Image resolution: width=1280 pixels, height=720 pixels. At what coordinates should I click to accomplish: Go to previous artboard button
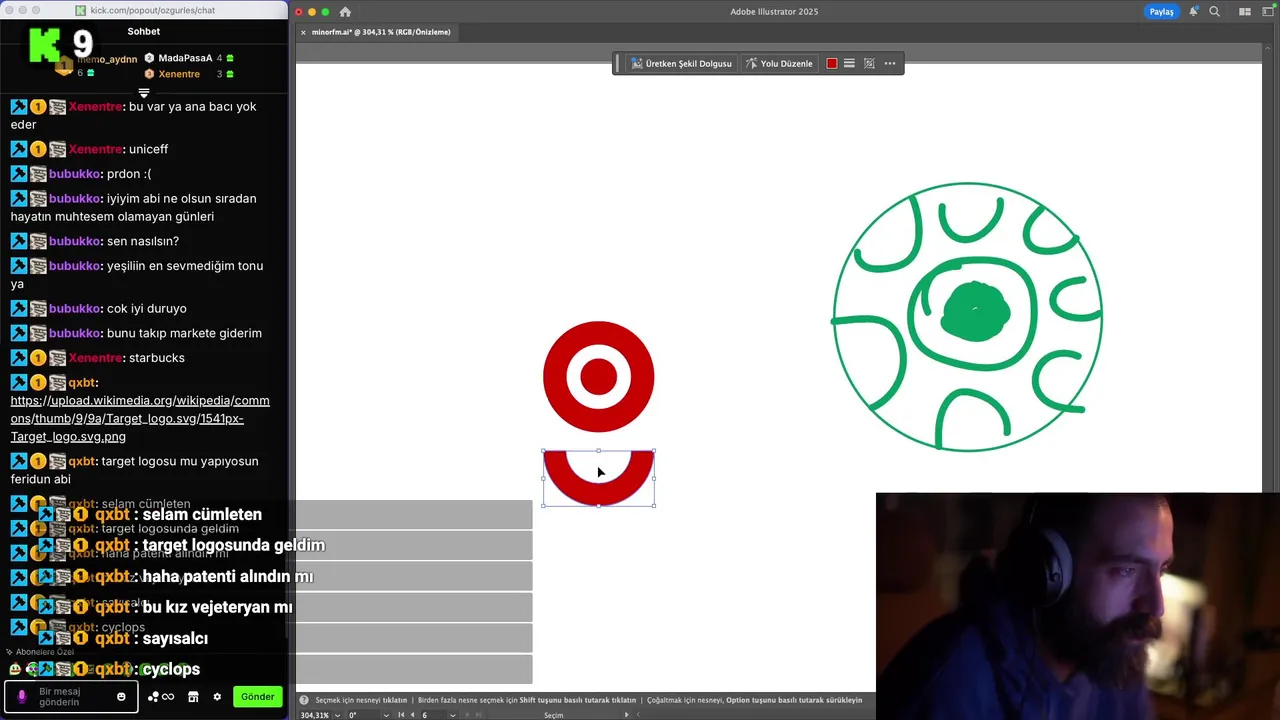(413, 715)
